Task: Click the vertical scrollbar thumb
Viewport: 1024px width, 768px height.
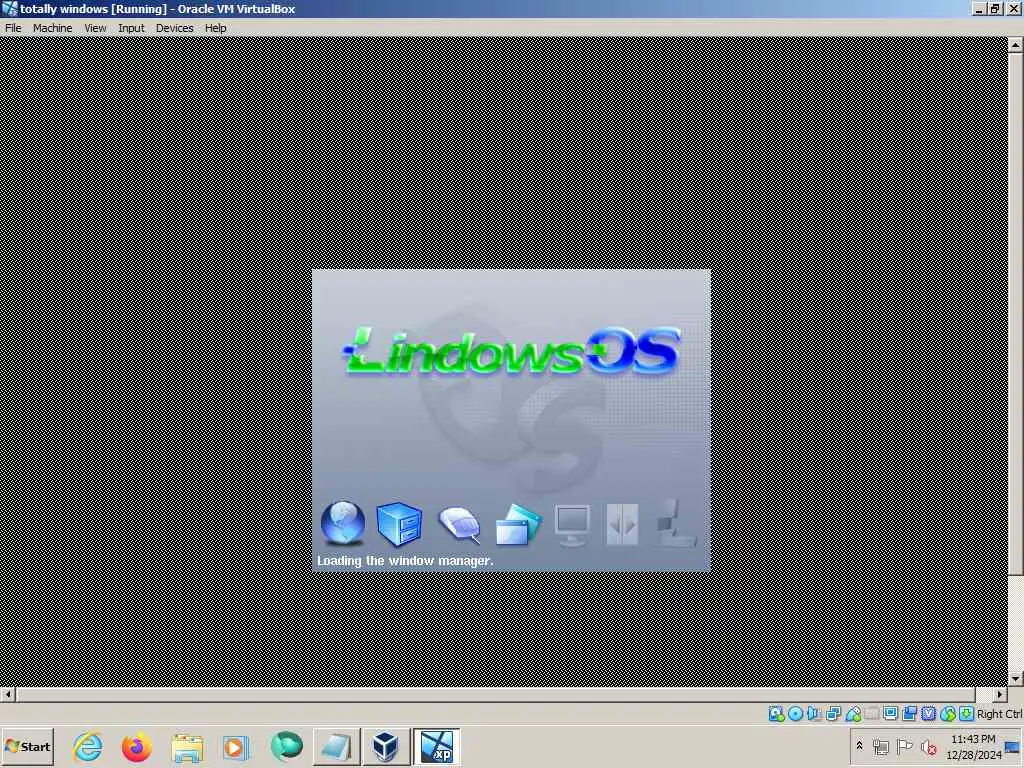Action: 1016,314
